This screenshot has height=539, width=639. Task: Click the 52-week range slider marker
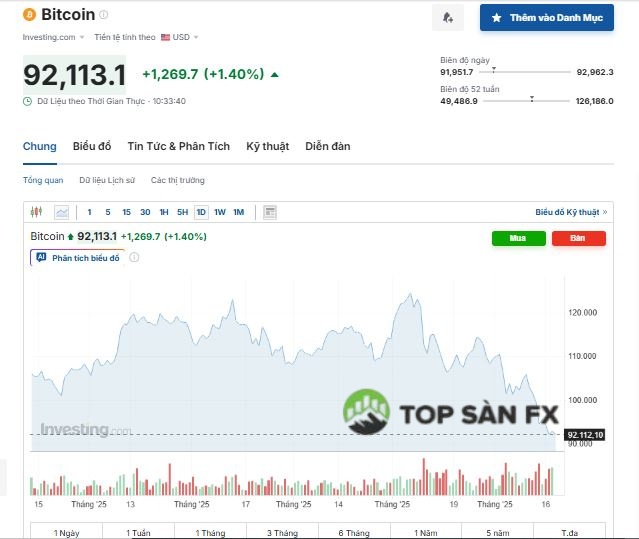click(531, 98)
